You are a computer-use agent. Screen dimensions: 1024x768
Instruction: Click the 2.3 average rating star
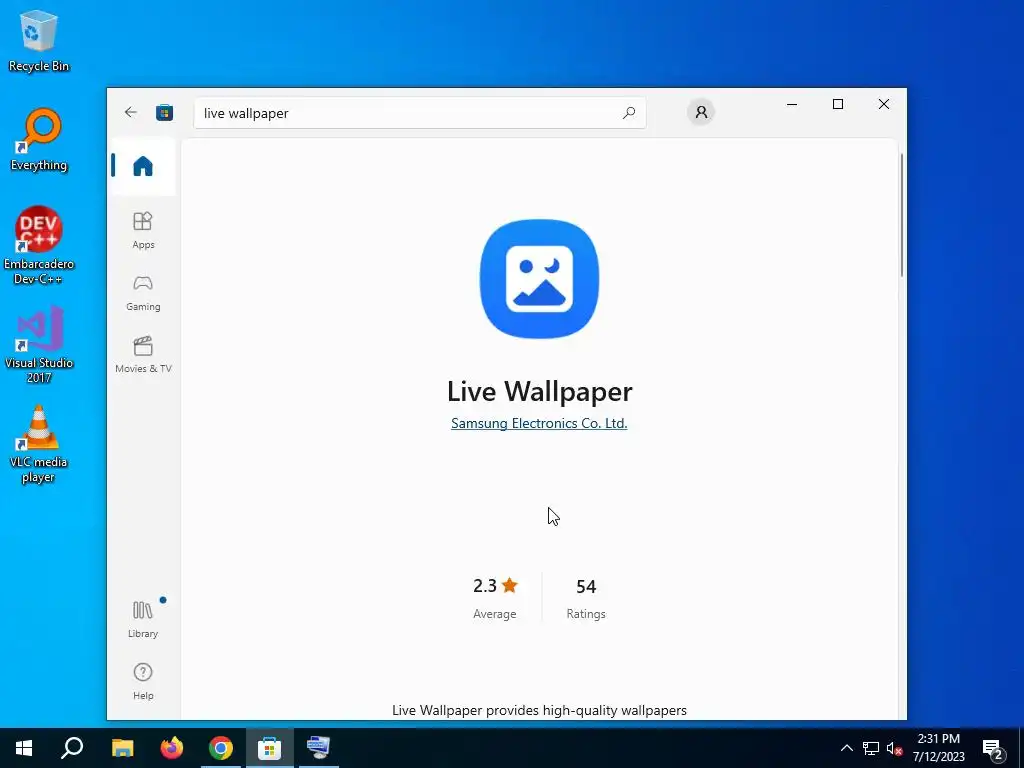point(510,585)
